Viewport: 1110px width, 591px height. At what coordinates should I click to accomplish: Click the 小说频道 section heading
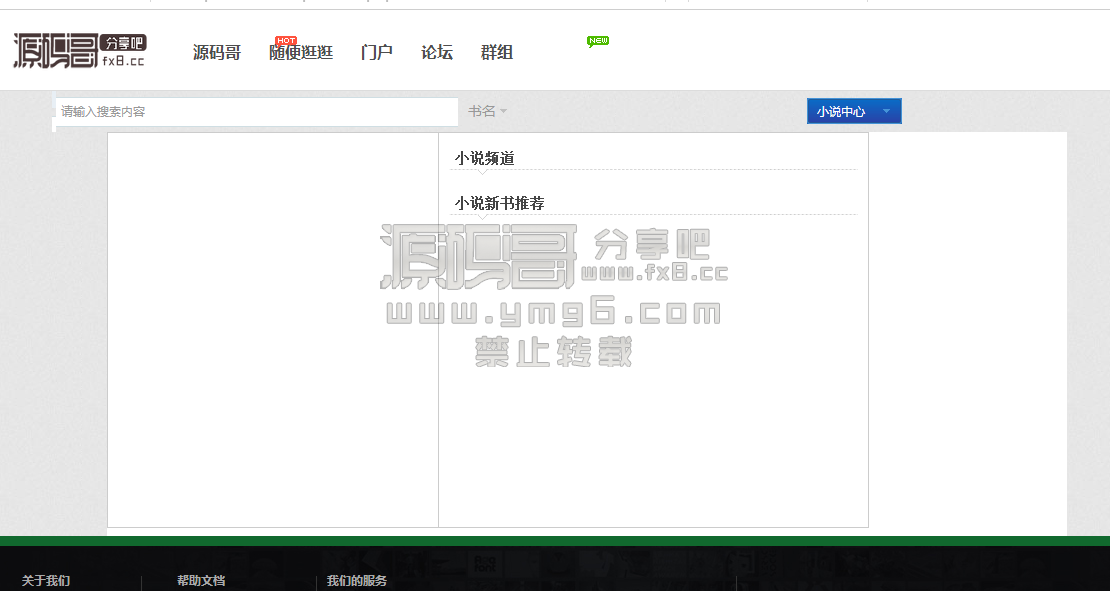click(484, 159)
